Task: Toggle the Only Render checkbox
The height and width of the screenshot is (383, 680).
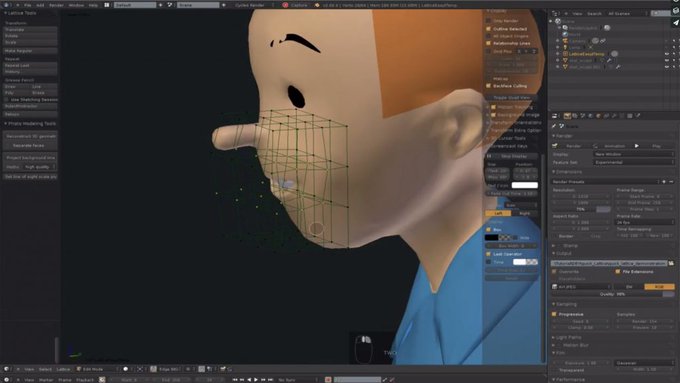Action: 488,21
